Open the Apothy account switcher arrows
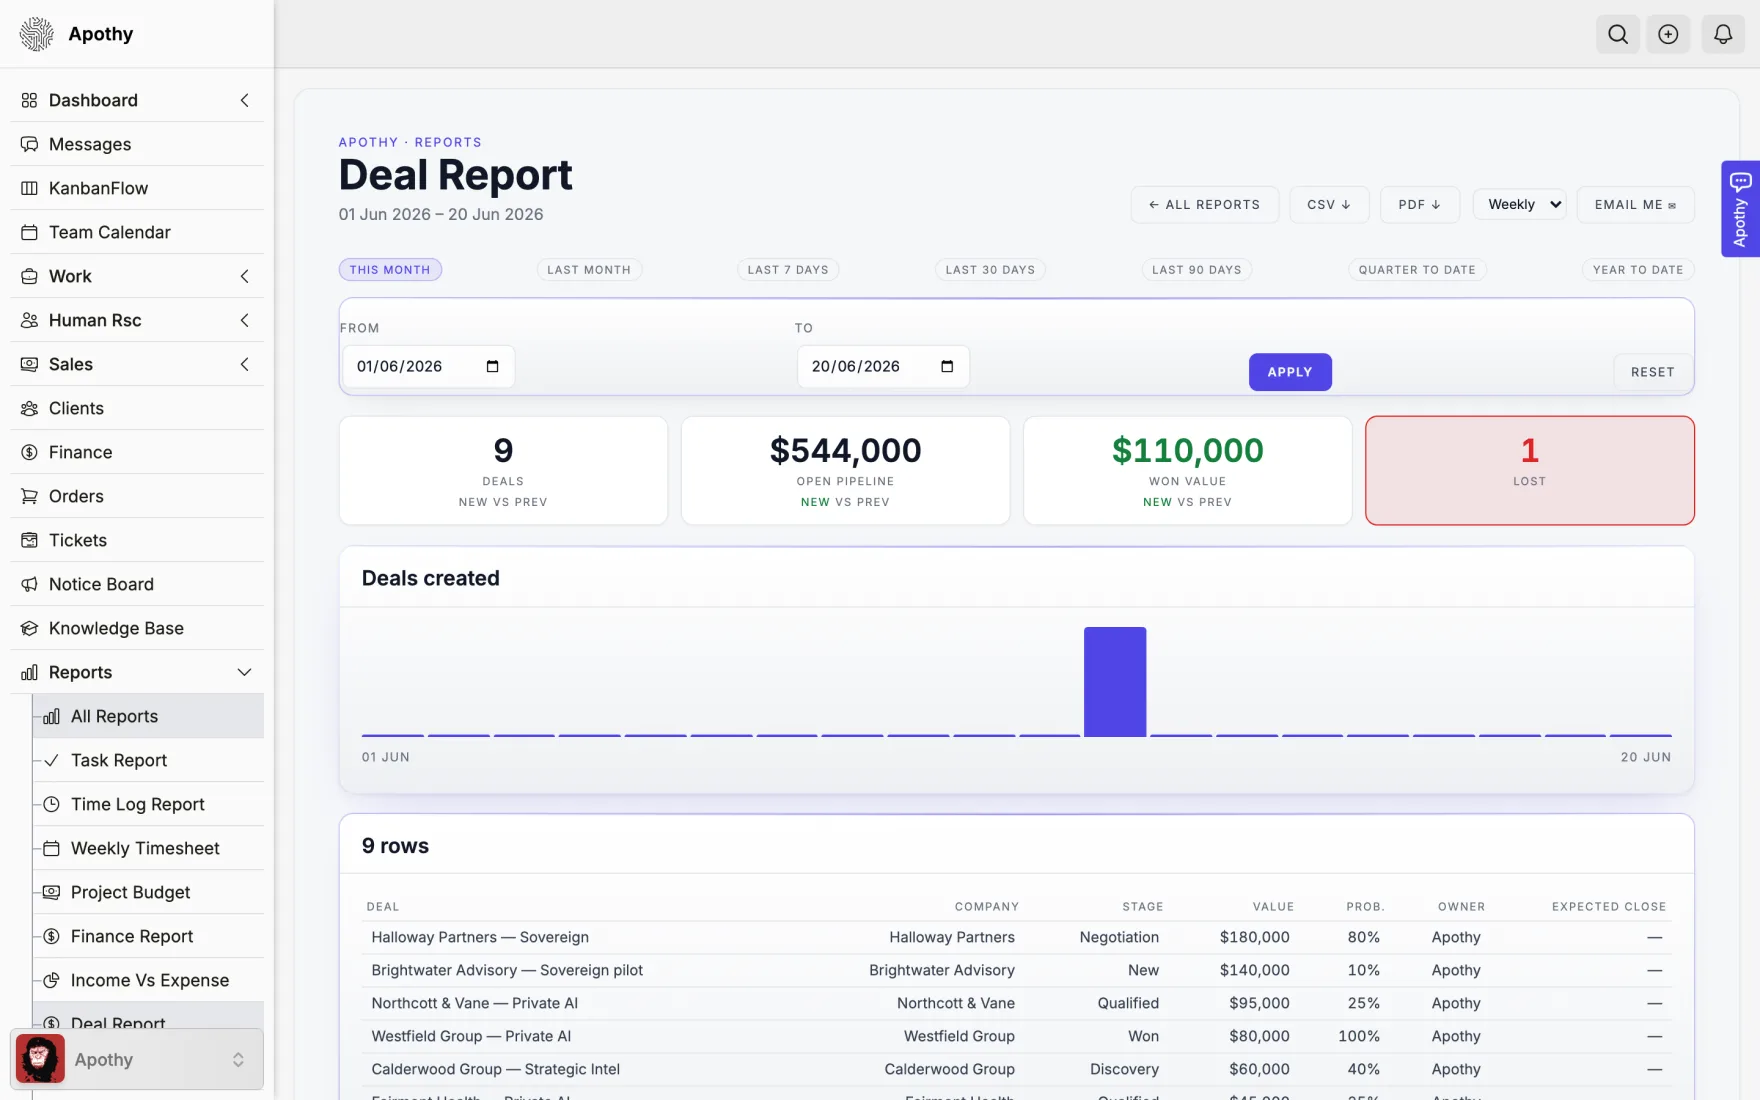The width and height of the screenshot is (1760, 1100). point(238,1059)
